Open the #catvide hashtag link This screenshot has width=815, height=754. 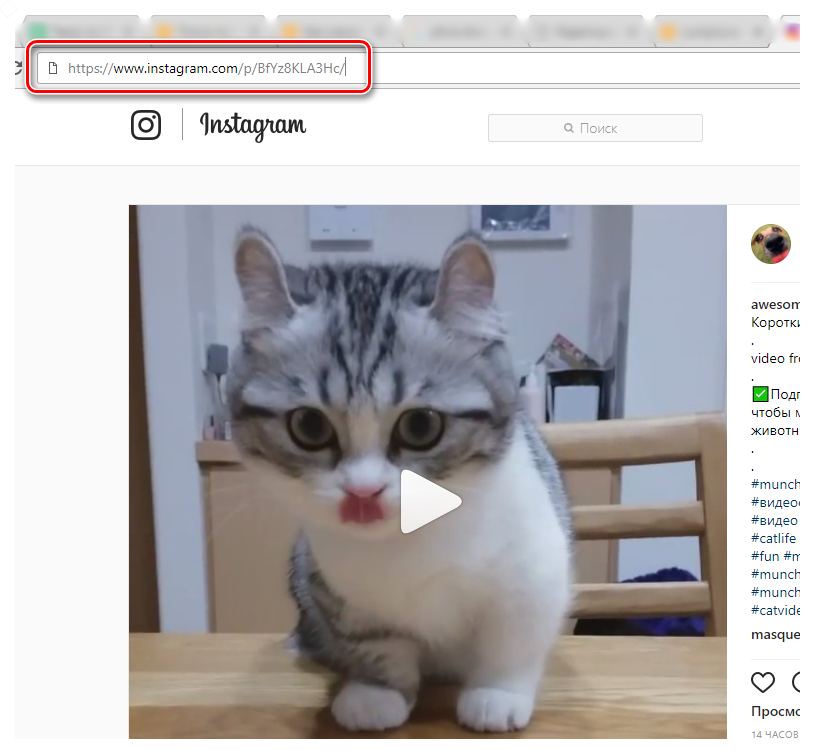point(775,610)
